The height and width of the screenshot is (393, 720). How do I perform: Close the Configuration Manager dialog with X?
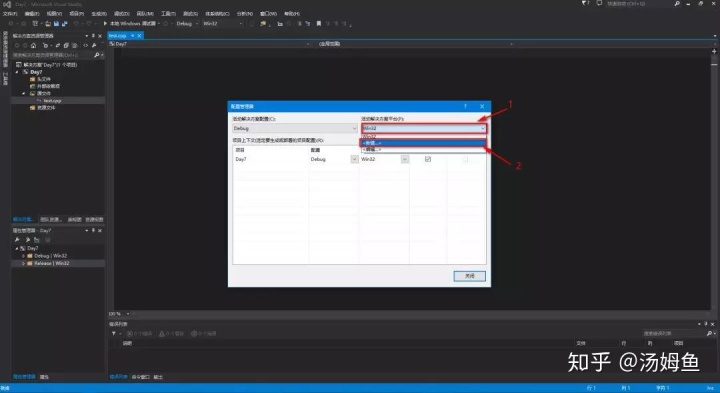coord(482,106)
